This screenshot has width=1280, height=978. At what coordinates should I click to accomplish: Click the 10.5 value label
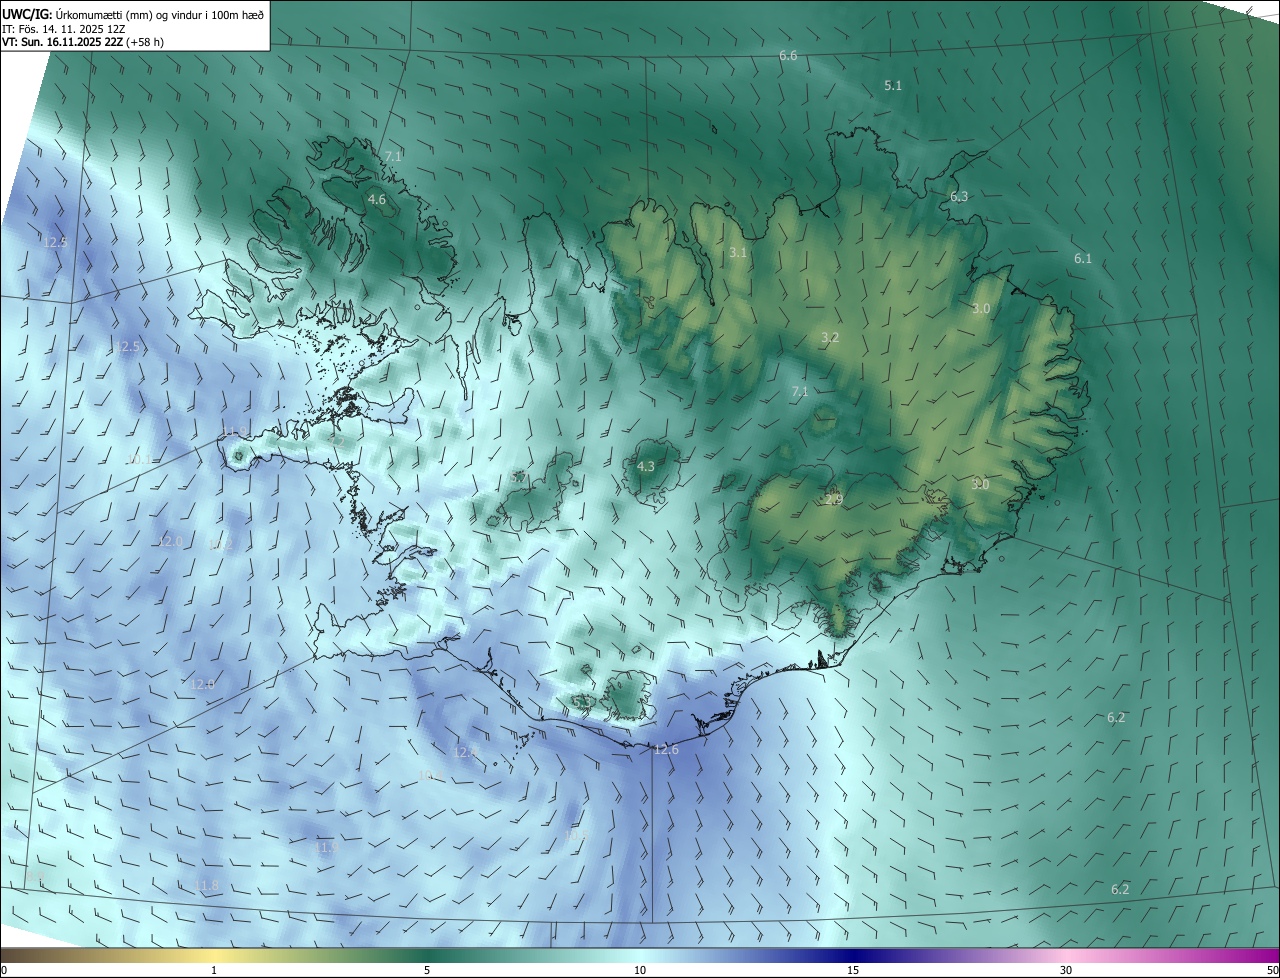576,834
